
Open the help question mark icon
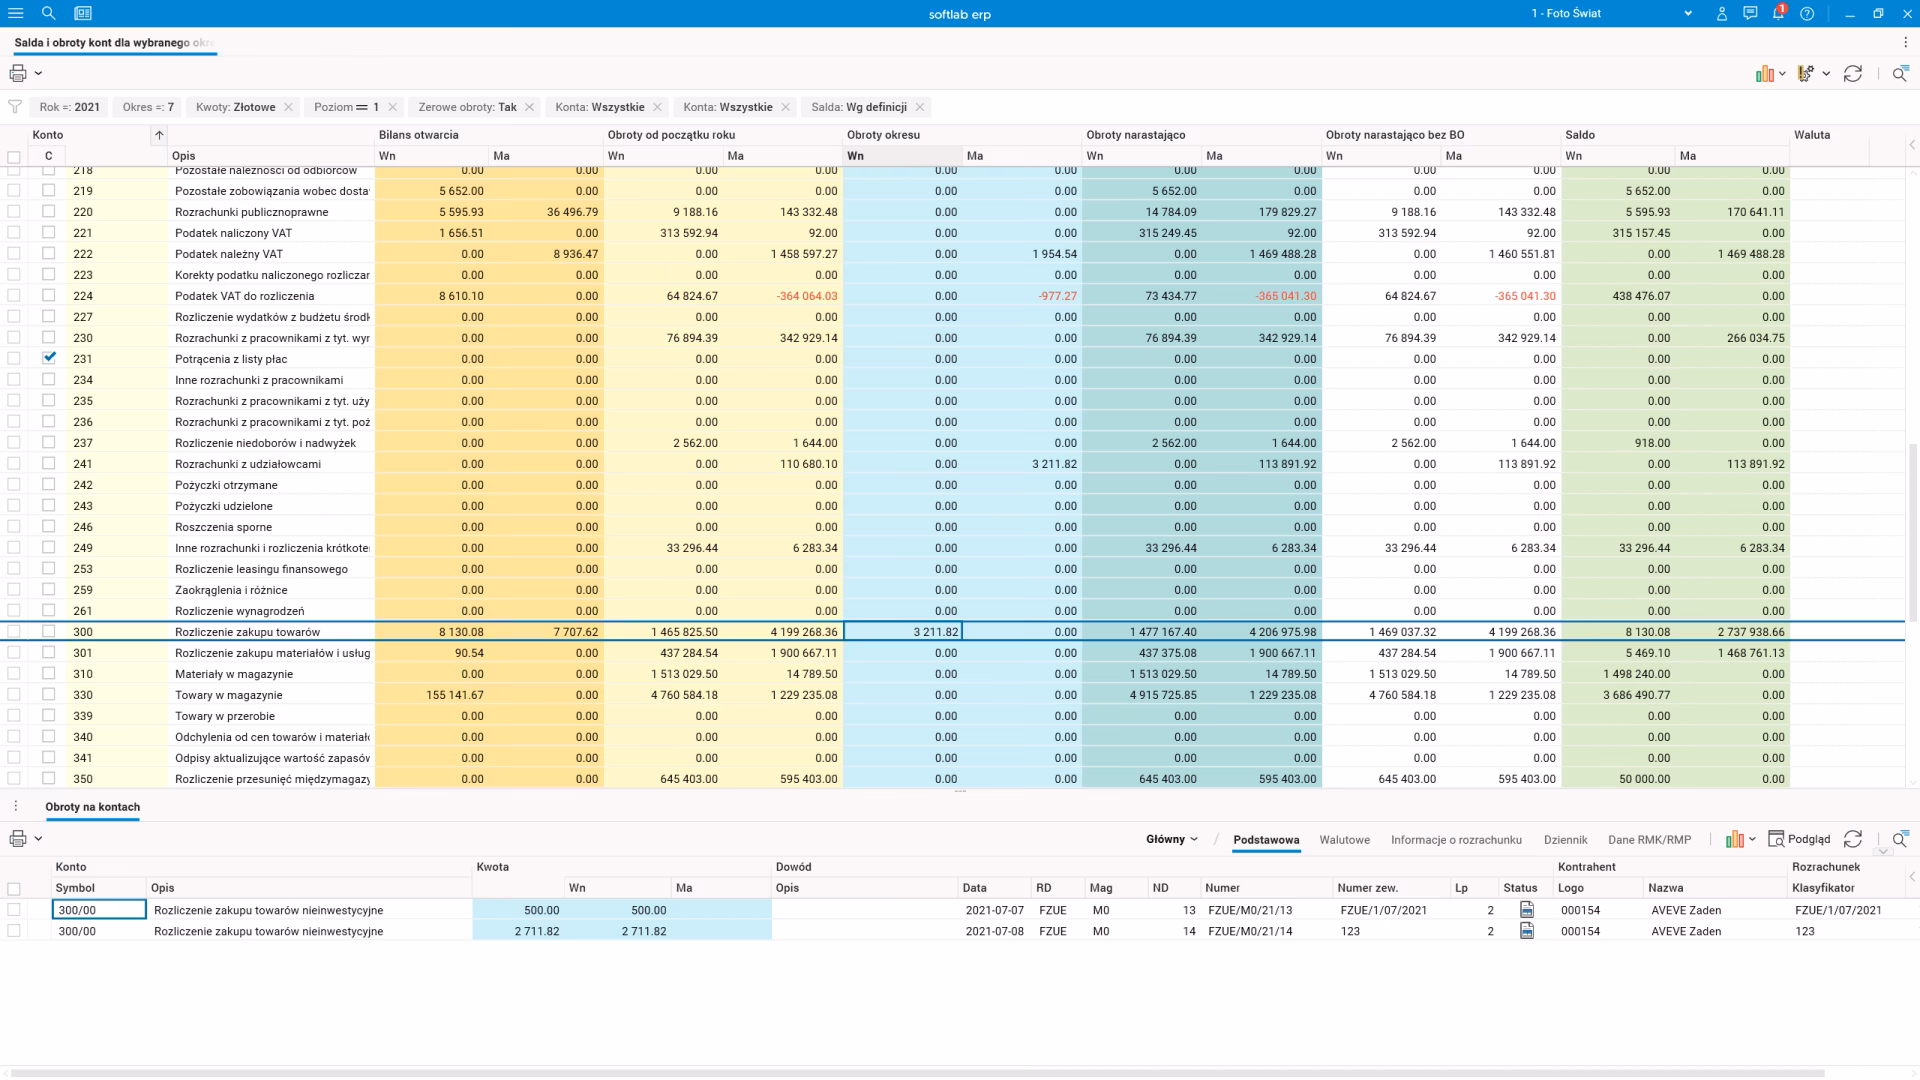1807,14
